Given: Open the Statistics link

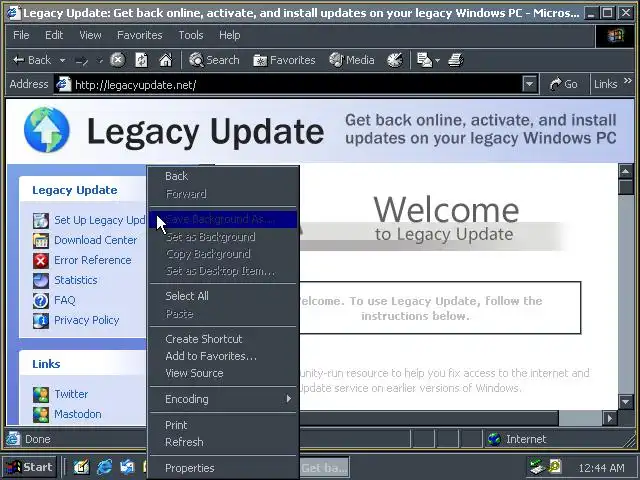Looking at the screenshot, I should (x=76, y=280).
